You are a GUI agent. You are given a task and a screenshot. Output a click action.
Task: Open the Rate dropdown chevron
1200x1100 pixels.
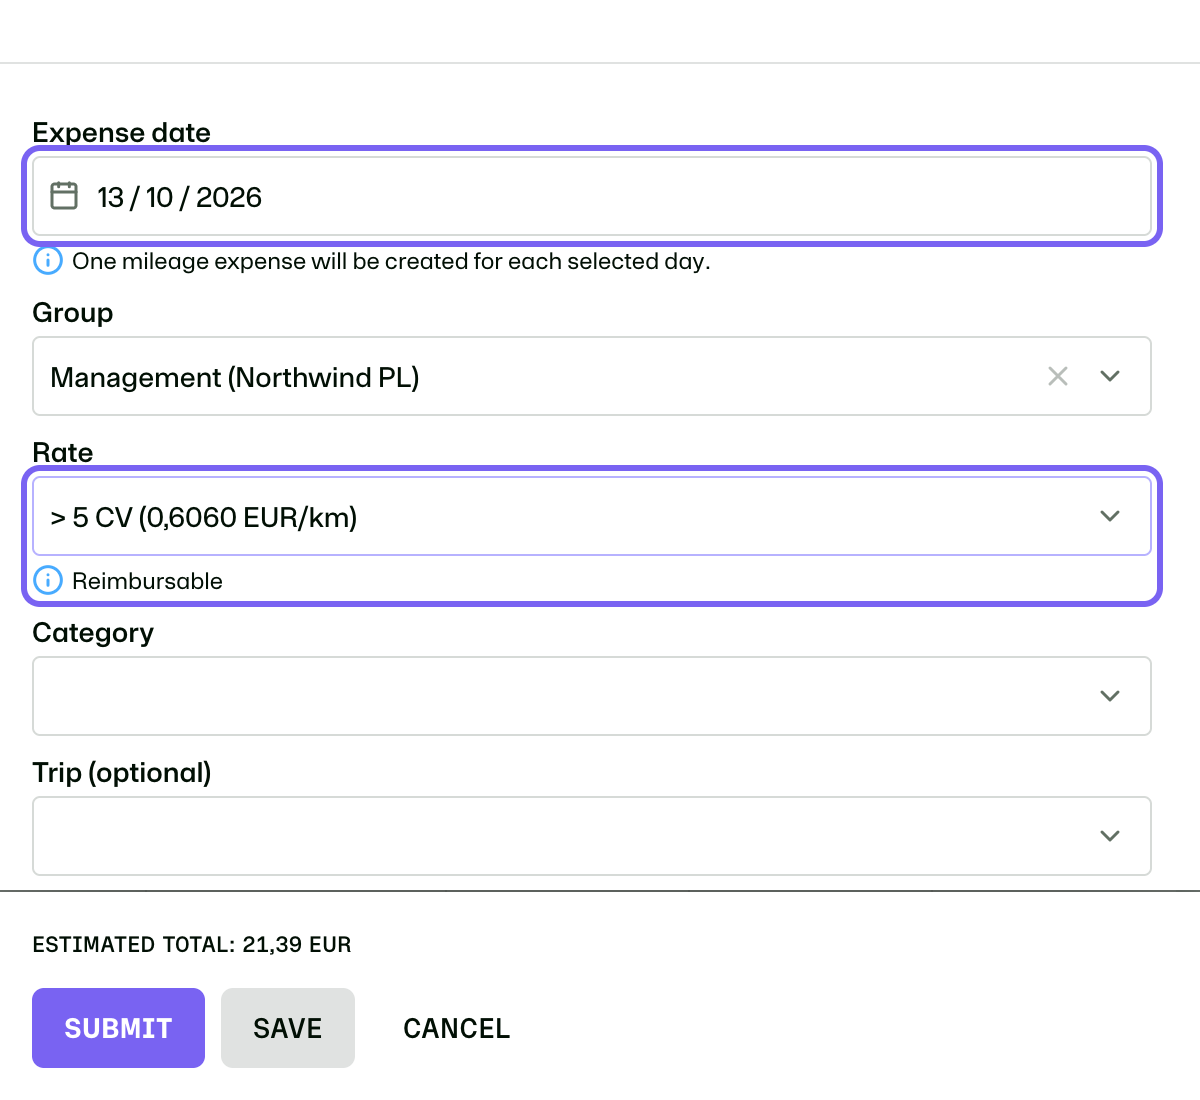coord(1110,516)
